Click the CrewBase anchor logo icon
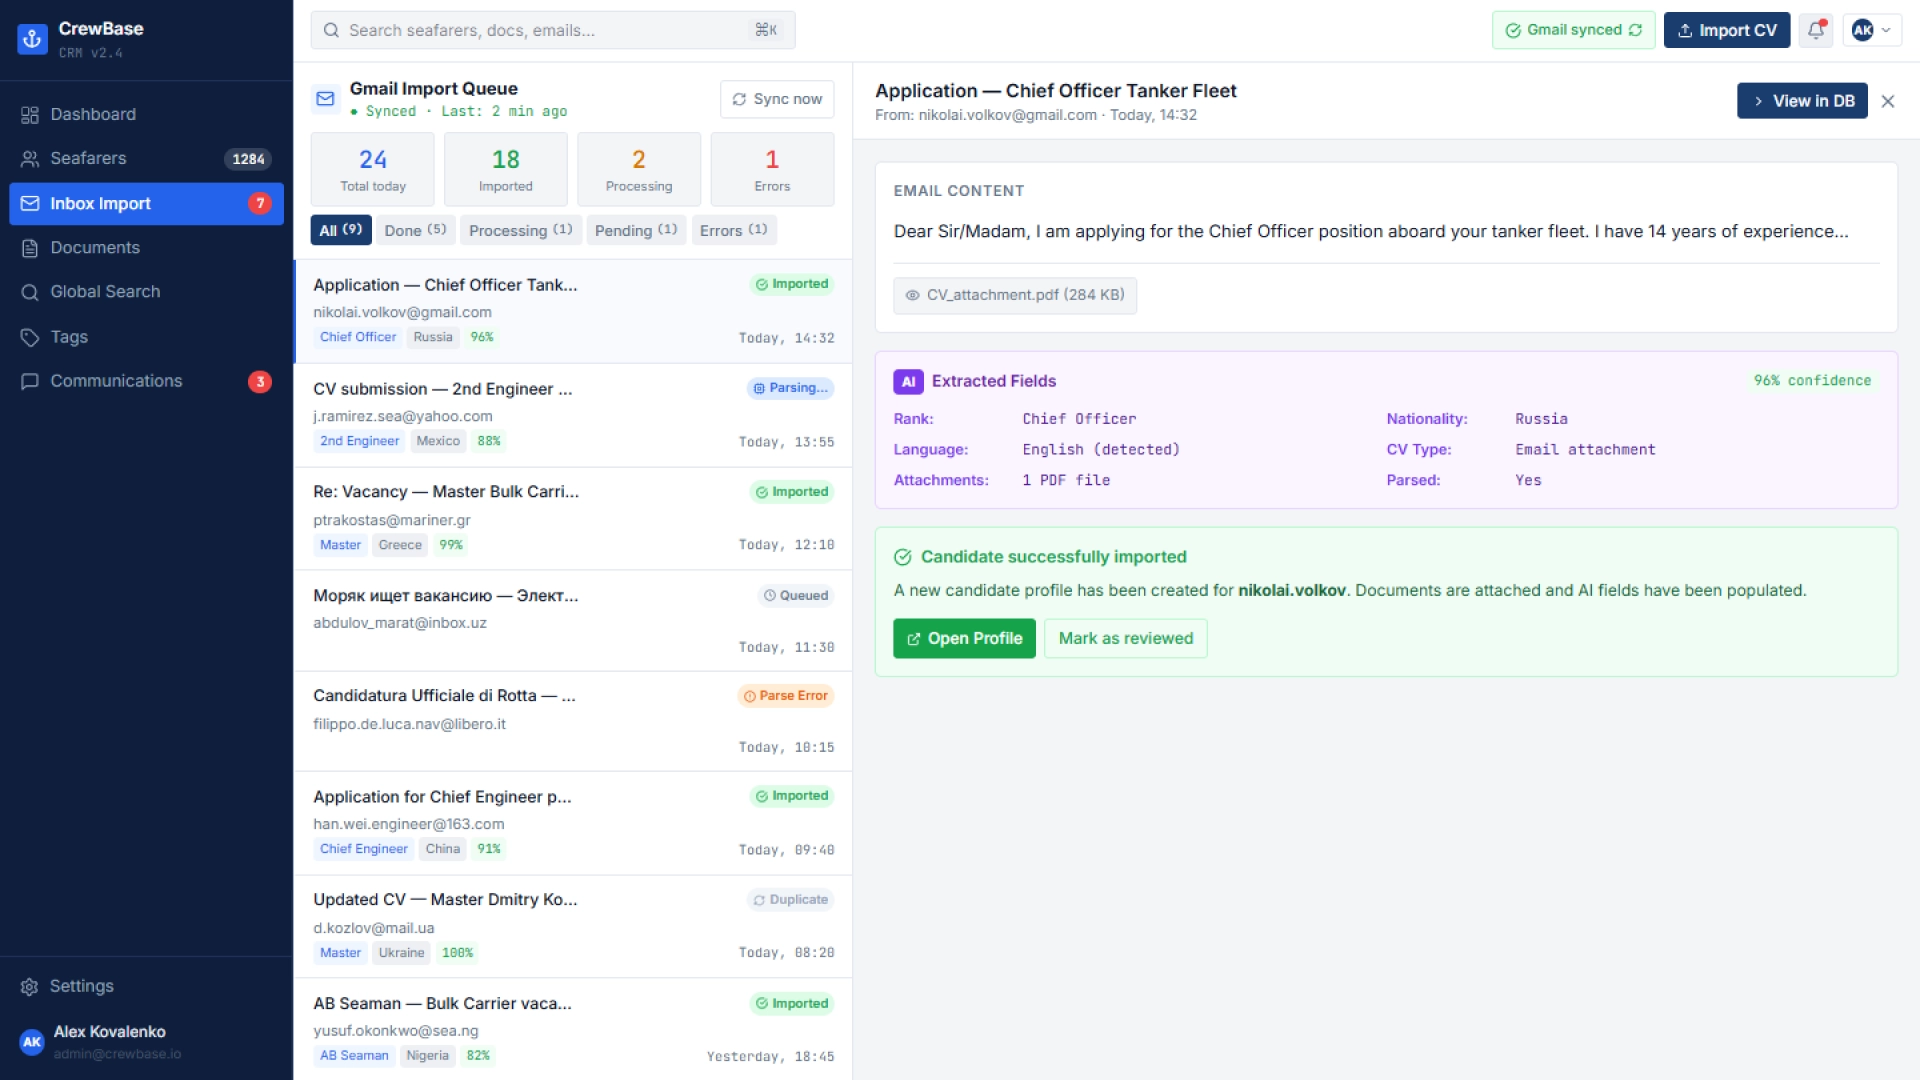This screenshot has width=1920, height=1080. coord(32,39)
